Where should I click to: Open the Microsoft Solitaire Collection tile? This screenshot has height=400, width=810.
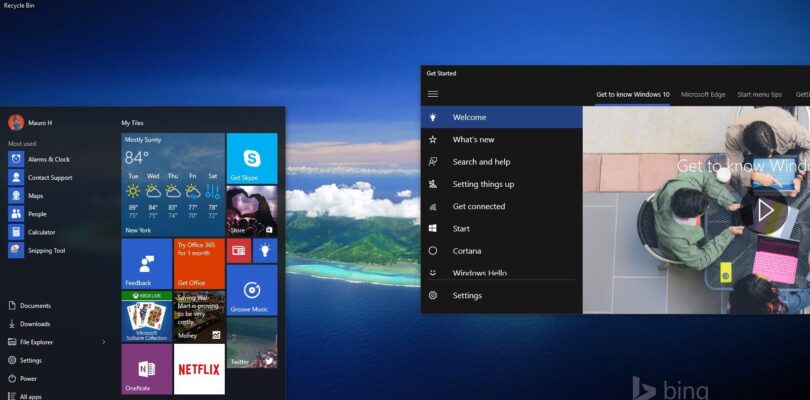[x=147, y=316]
